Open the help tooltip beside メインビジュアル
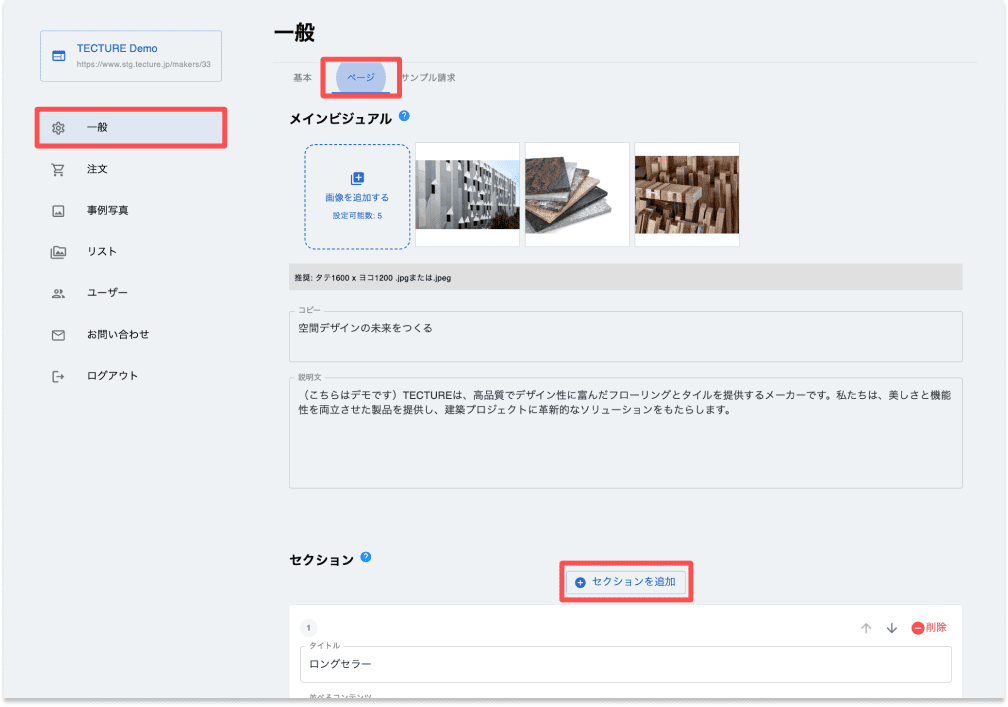Image resolution: width=1008 pixels, height=707 pixels. coord(403,115)
